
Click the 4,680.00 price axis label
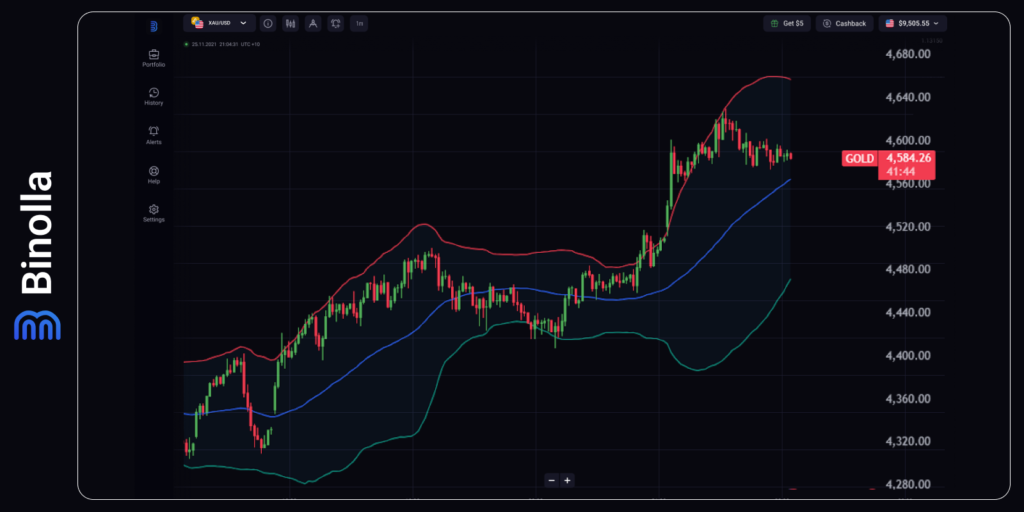tap(906, 54)
